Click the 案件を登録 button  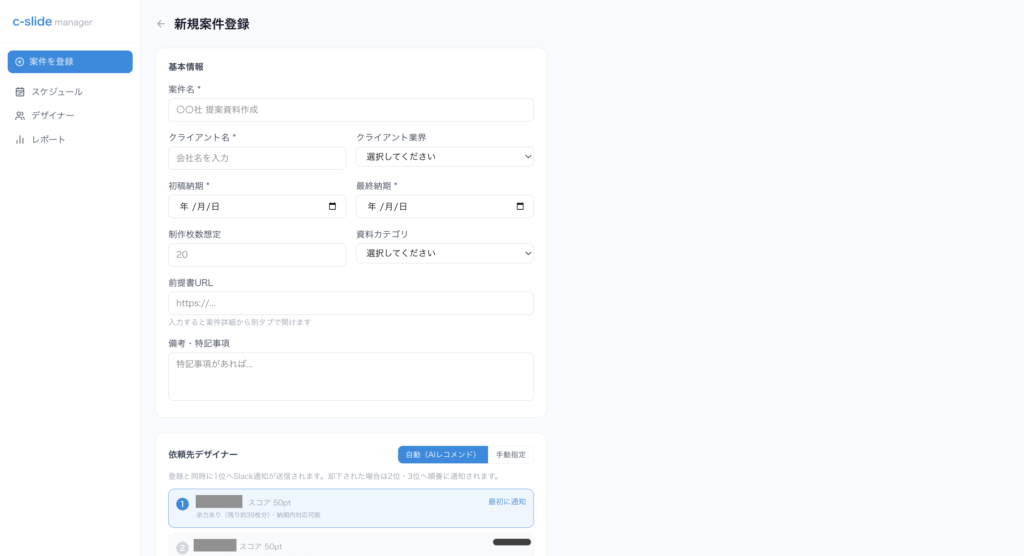pos(70,62)
